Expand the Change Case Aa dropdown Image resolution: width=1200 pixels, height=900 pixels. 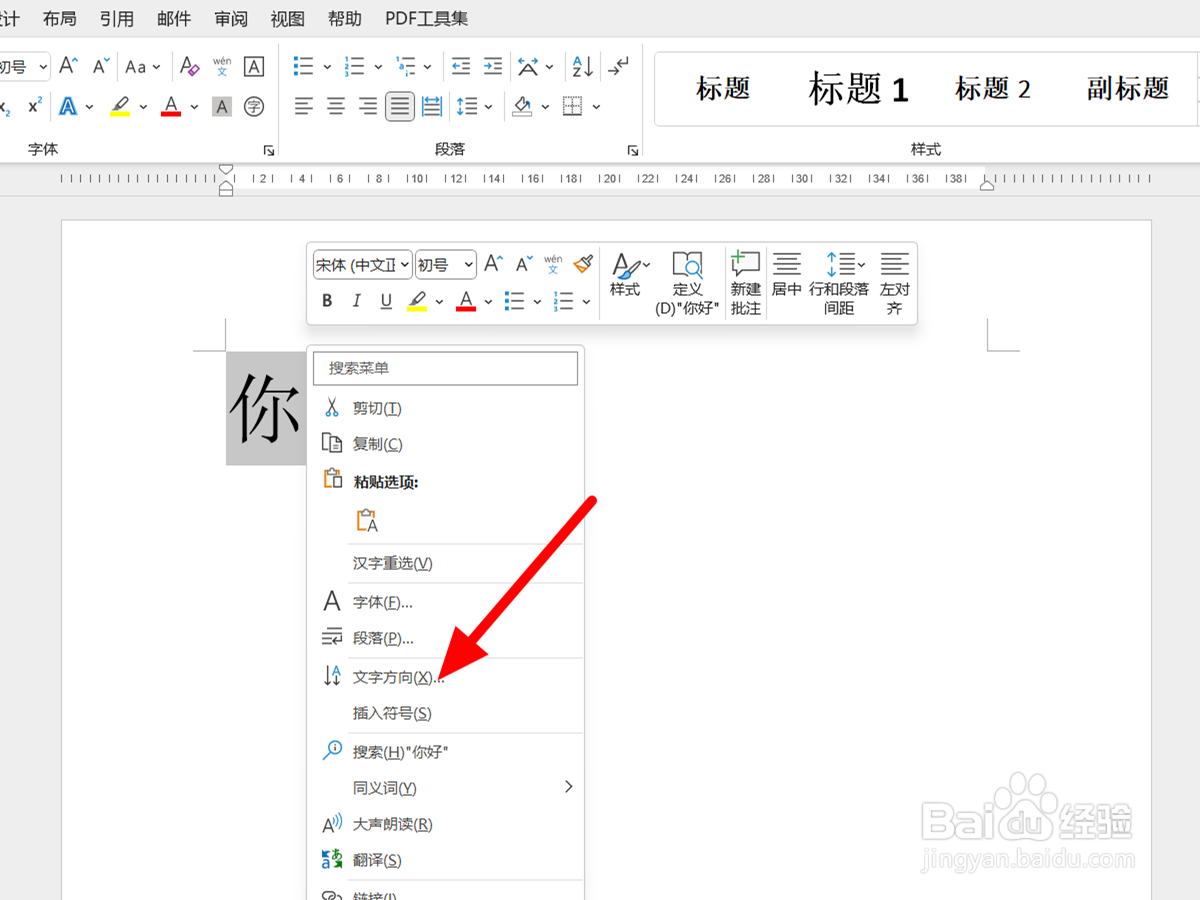(157, 67)
